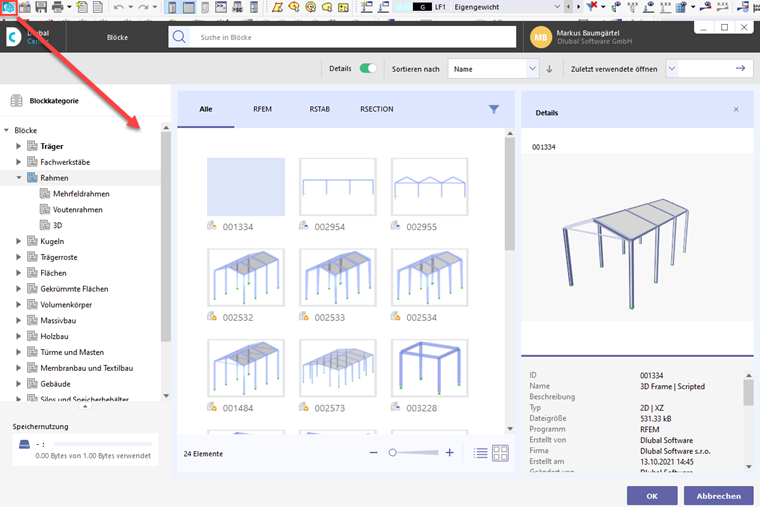Click the red polygon selection icon

277,7
